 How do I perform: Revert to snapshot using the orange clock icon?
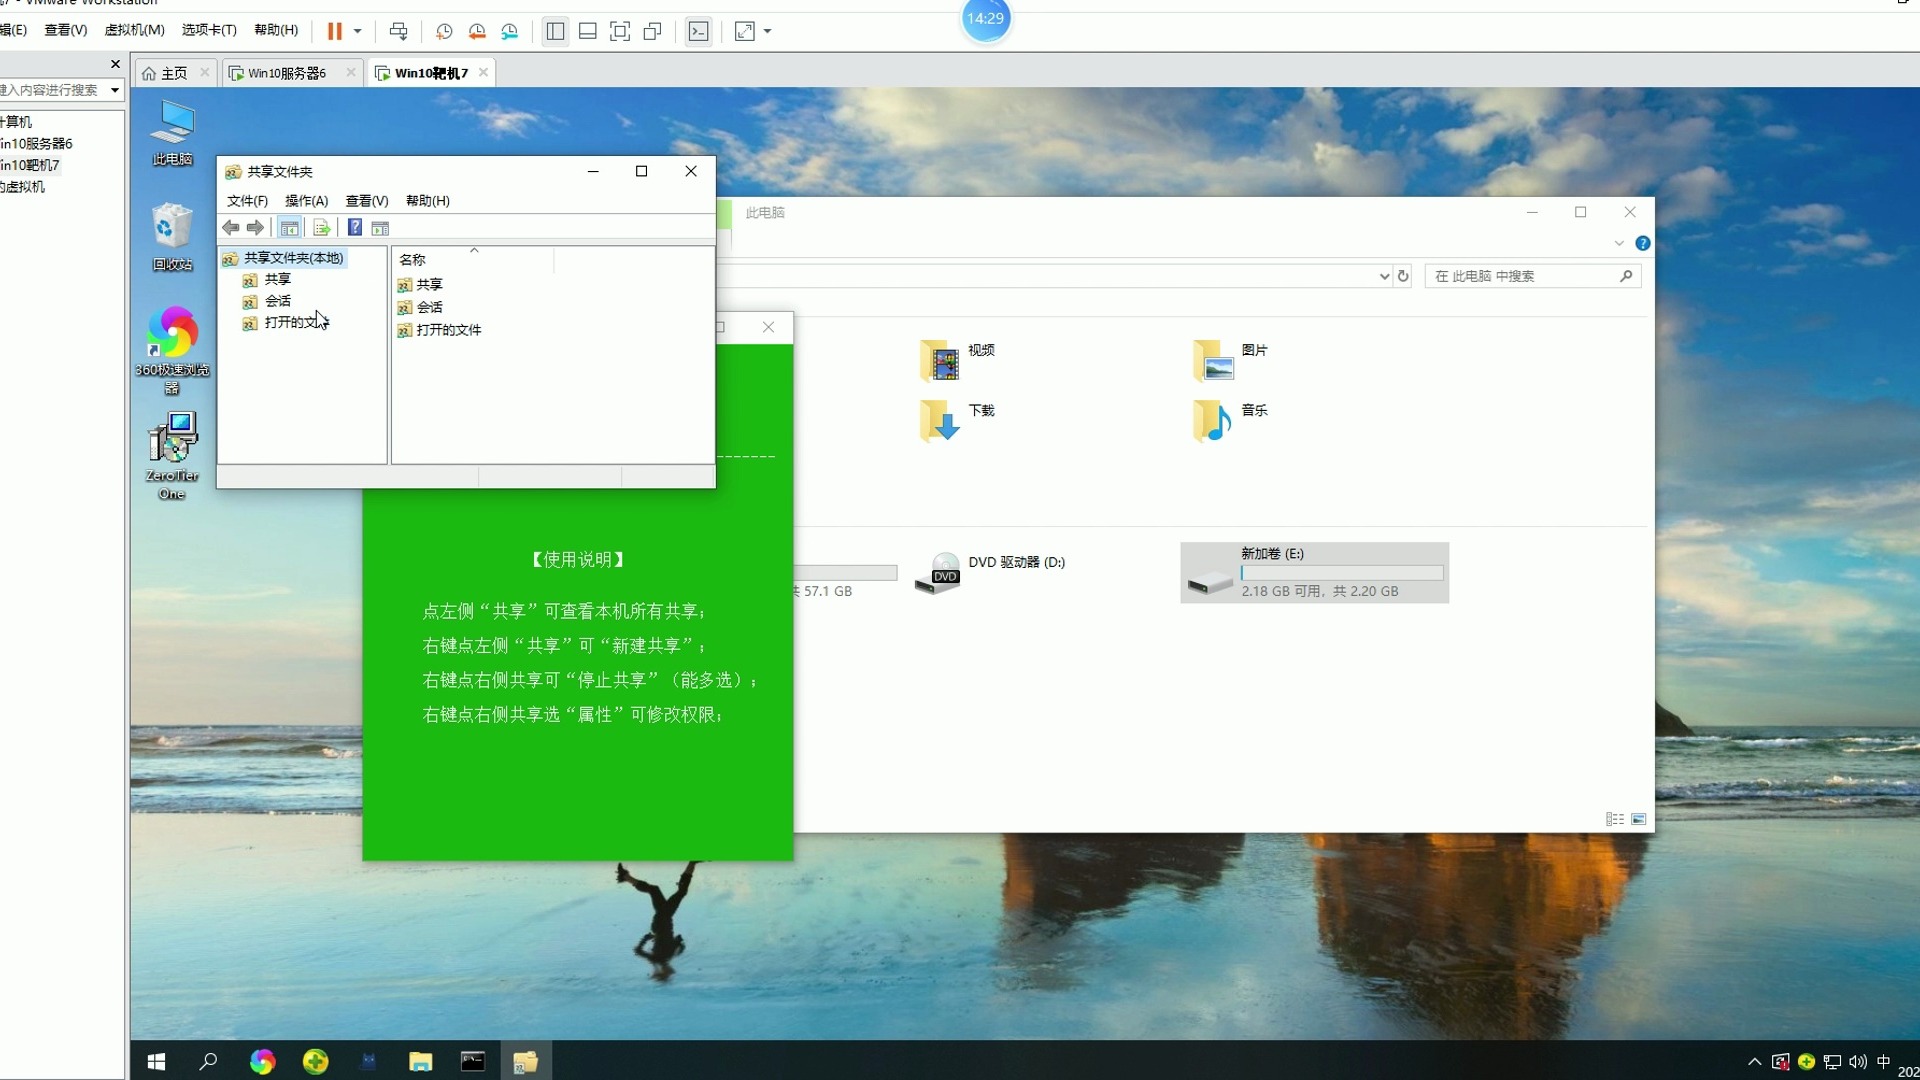point(477,31)
